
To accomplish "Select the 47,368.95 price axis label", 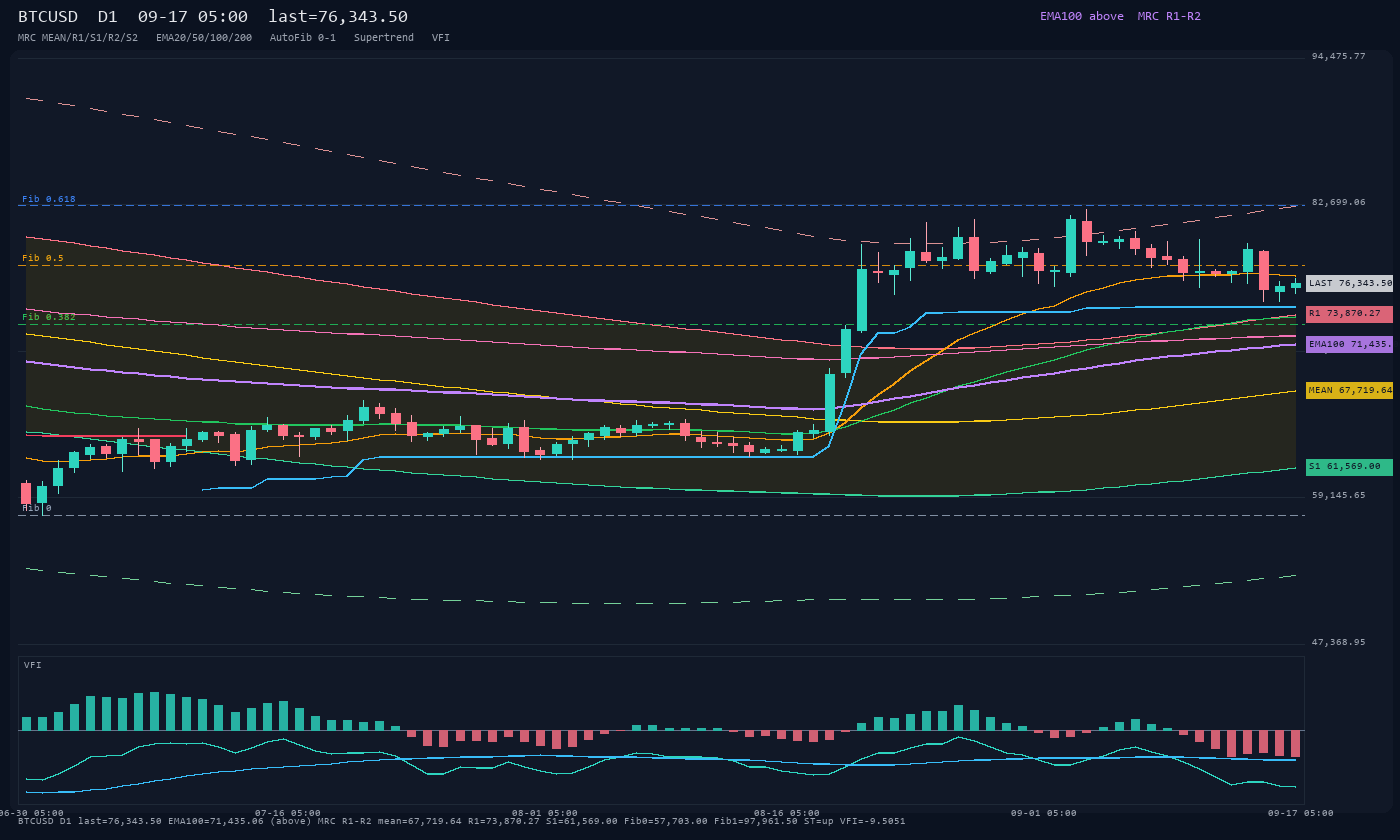I will (1339, 642).
